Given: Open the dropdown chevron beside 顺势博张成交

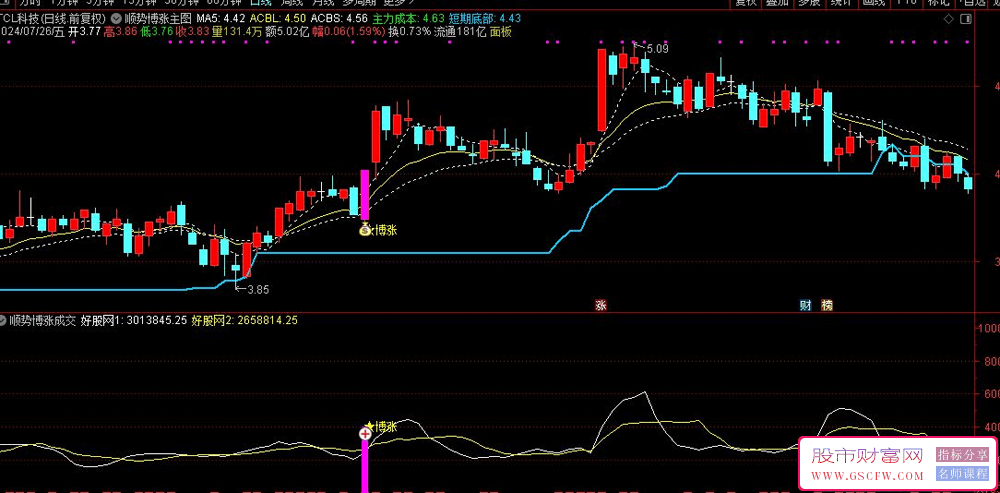Looking at the screenshot, I should [x=3, y=323].
